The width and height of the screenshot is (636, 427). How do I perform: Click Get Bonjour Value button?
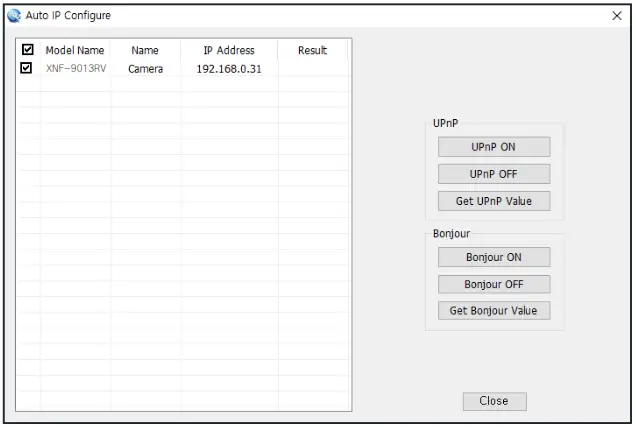494,311
